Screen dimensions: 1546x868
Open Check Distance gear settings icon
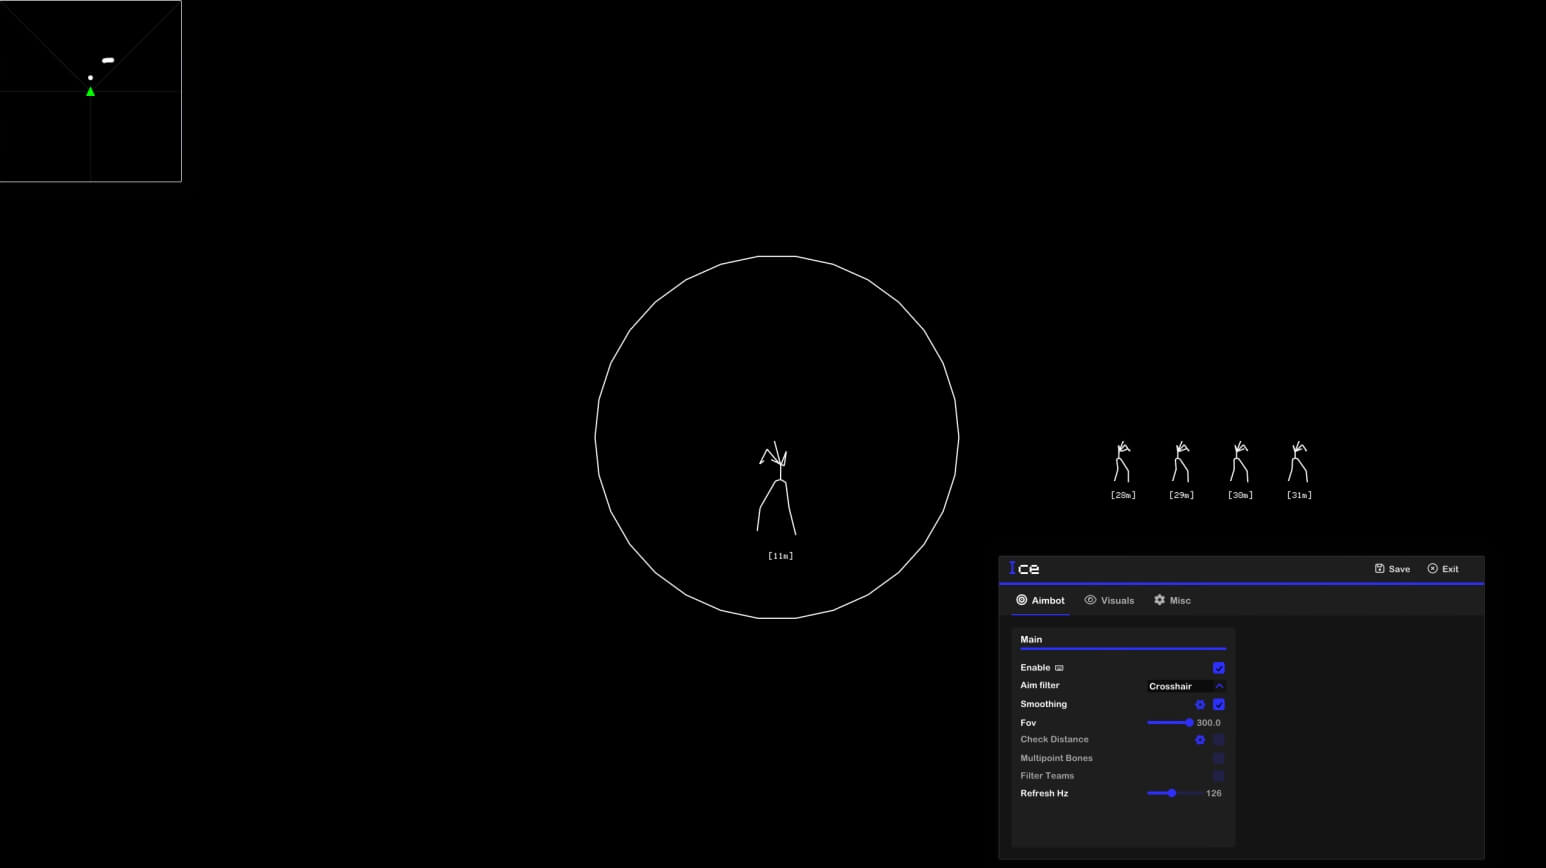click(x=1200, y=740)
